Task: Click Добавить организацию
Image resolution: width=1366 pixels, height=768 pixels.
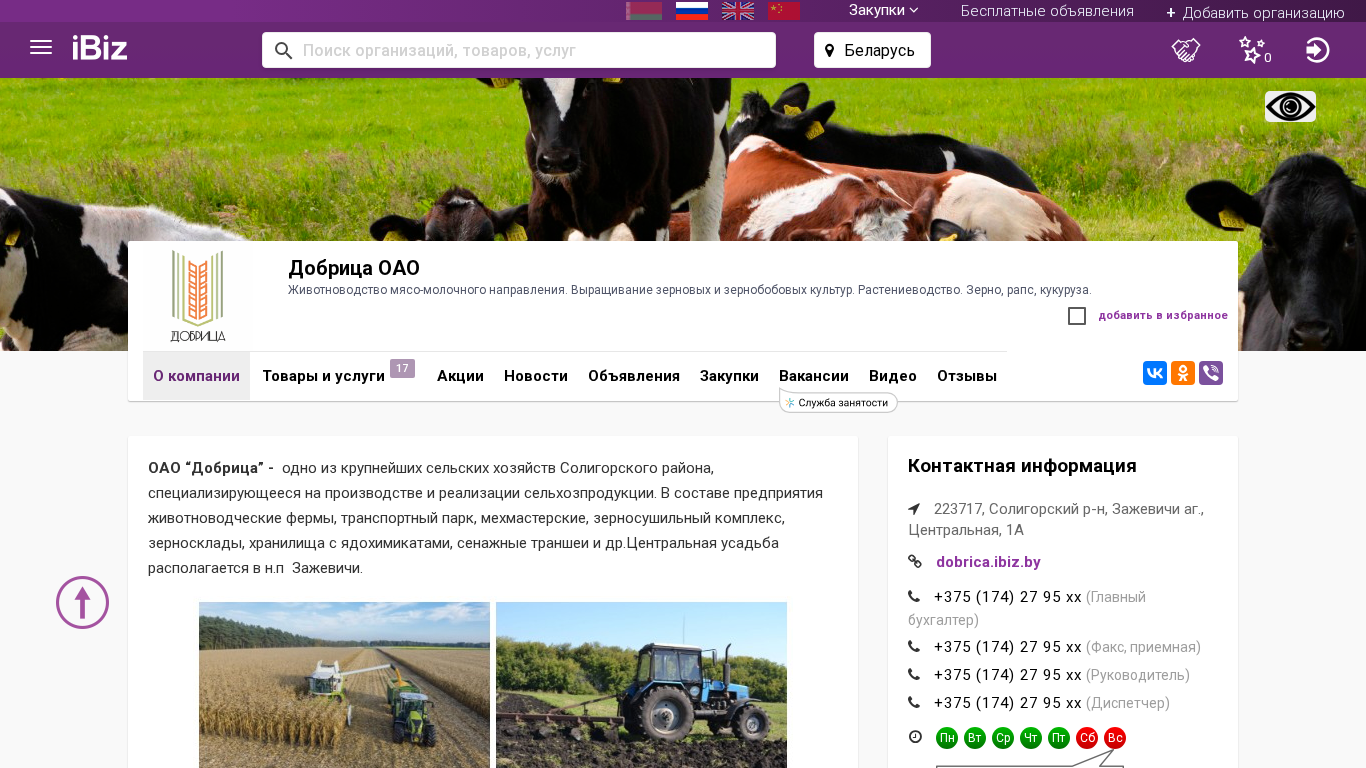Action: (x=1255, y=12)
